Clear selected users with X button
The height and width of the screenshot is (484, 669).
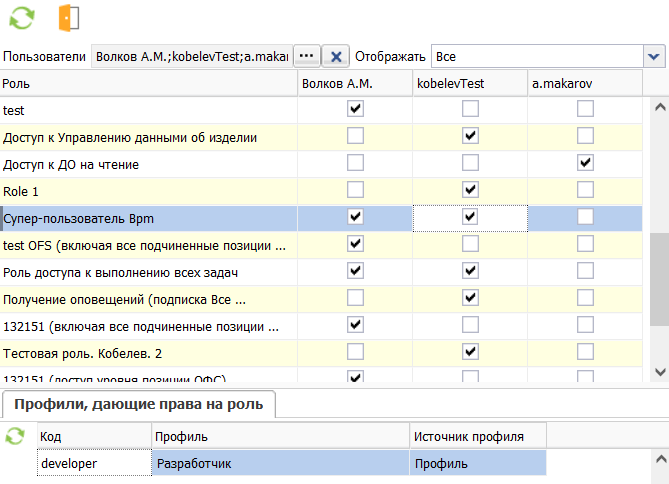tap(337, 57)
